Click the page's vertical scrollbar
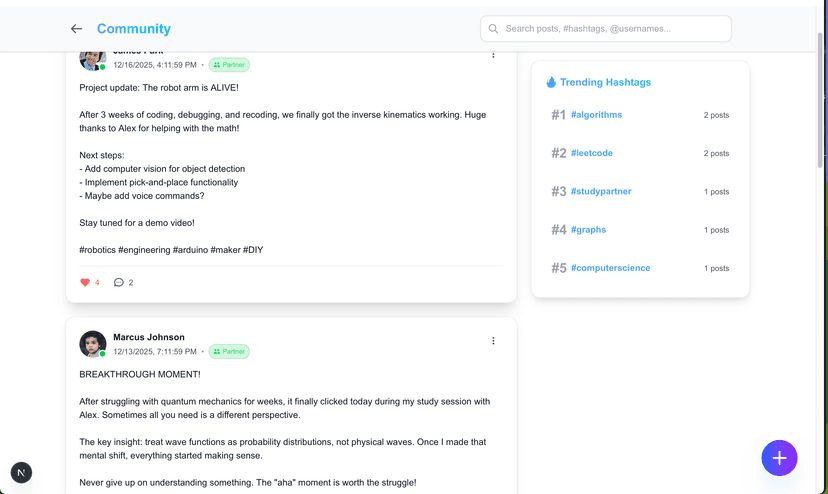828x494 pixels. [822, 100]
